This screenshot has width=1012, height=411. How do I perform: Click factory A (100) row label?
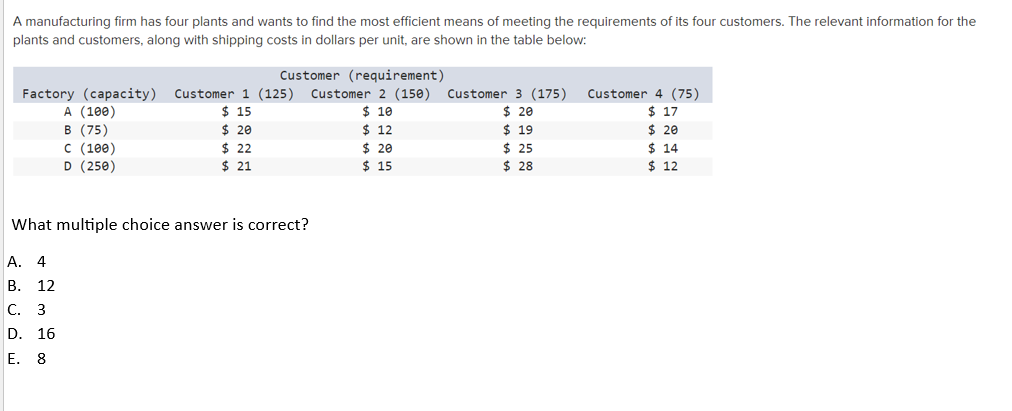click(90, 112)
